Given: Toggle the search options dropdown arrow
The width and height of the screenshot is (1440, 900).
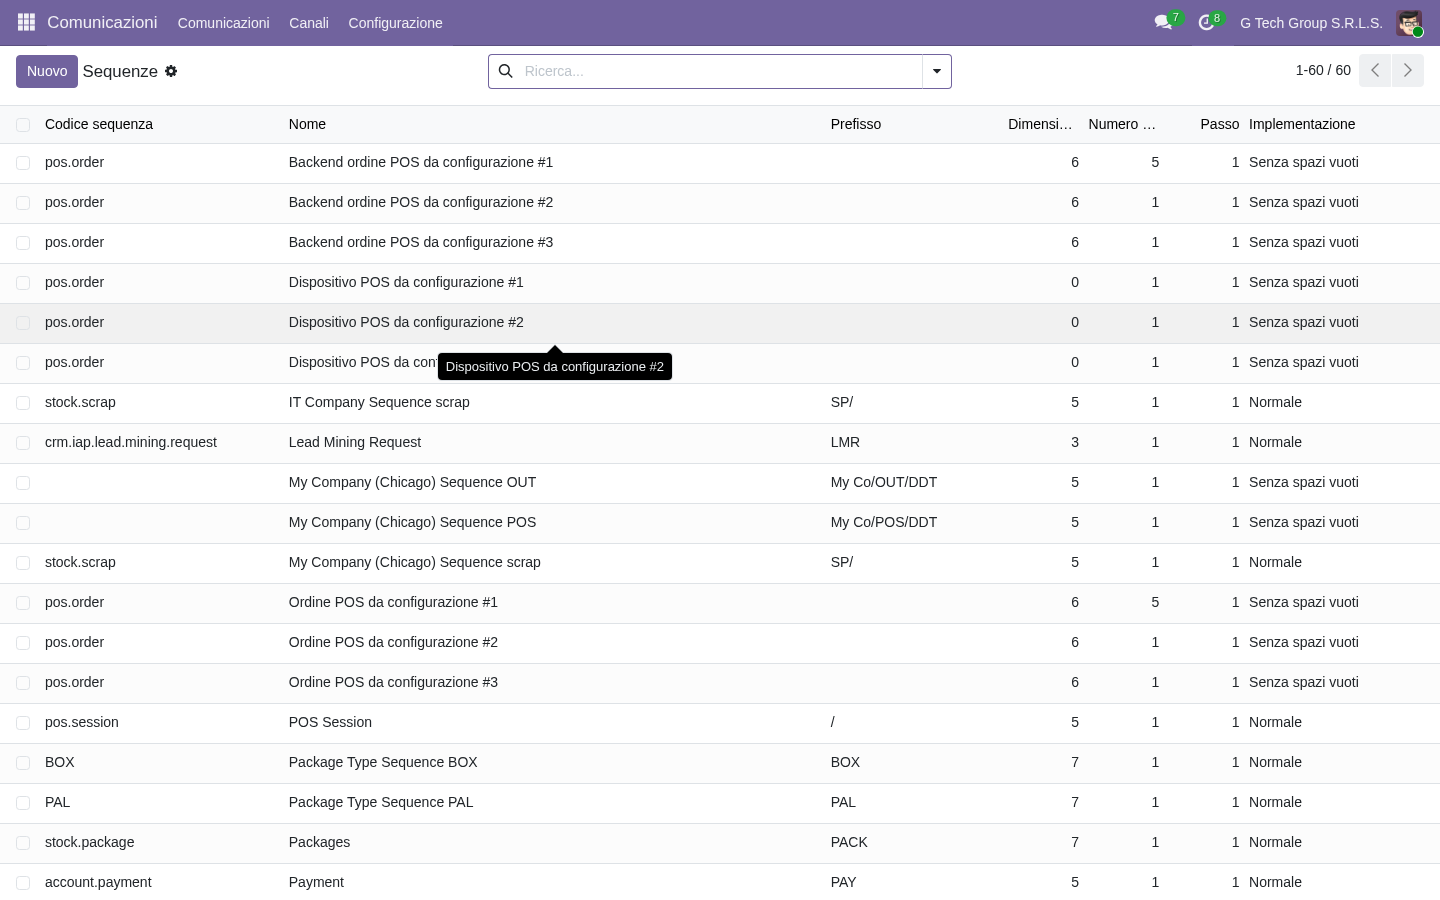Looking at the screenshot, I should click(x=937, y=71).
